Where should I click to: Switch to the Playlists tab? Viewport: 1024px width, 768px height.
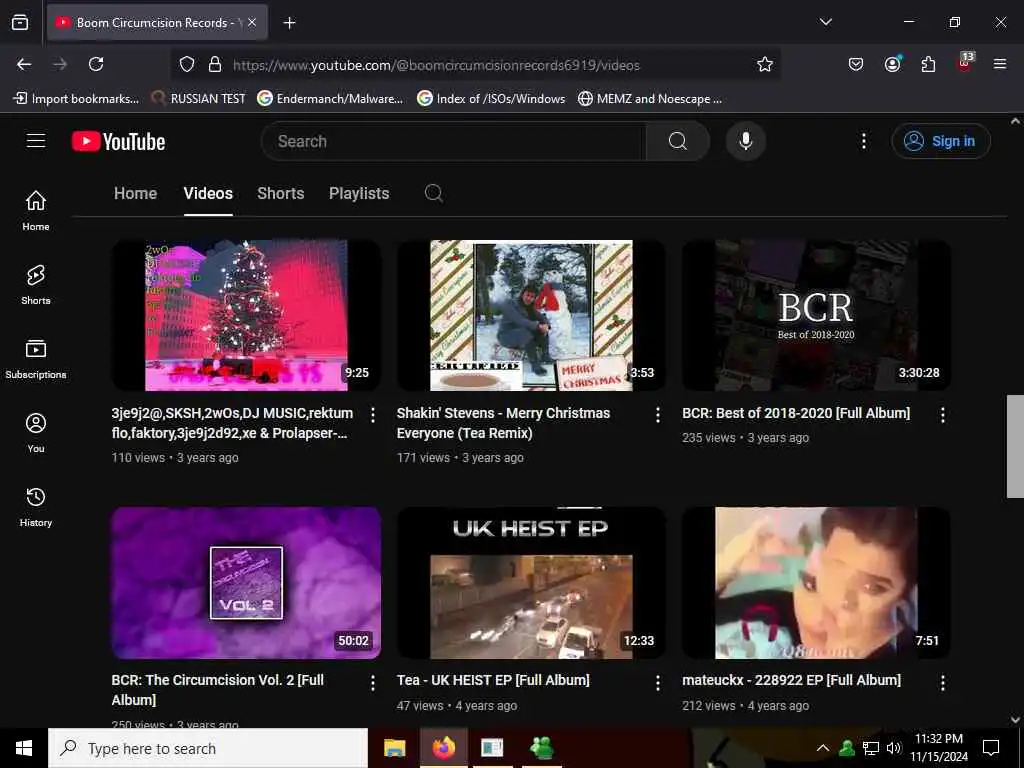pyautogui.click(x=359, y=193)
